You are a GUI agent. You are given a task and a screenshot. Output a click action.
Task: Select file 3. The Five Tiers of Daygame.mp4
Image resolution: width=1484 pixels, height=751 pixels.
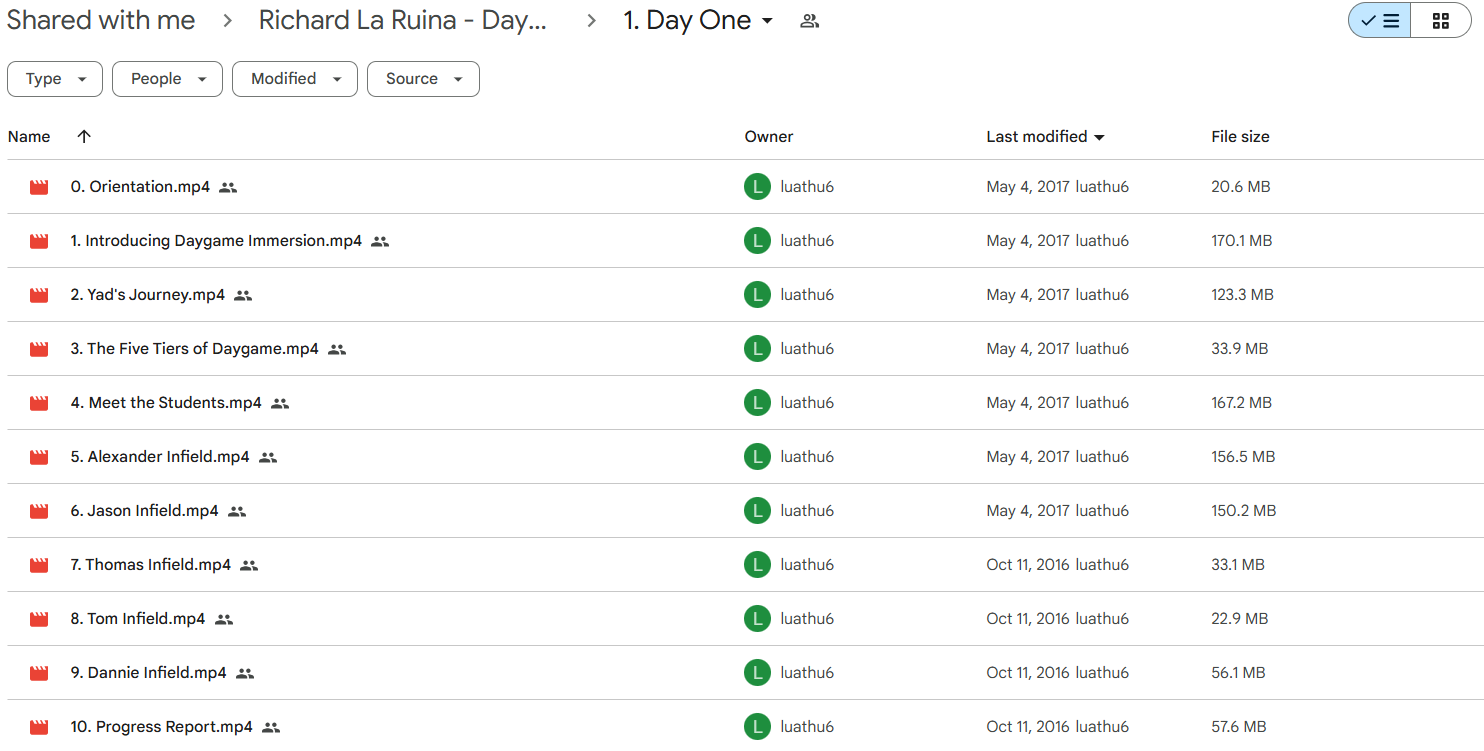195,349
